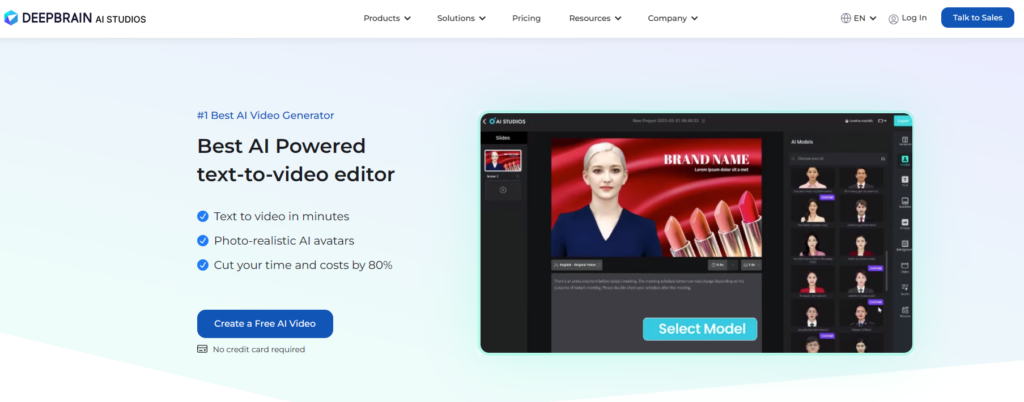Click the back arrow in AI Studios editor
Viewport: 1024px width, 402px height.
485,121
